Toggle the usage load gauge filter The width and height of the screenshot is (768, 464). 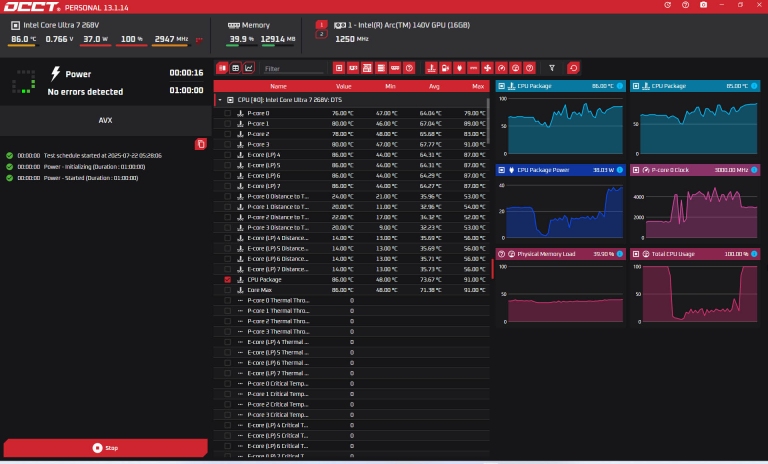[x=515, y=68]
